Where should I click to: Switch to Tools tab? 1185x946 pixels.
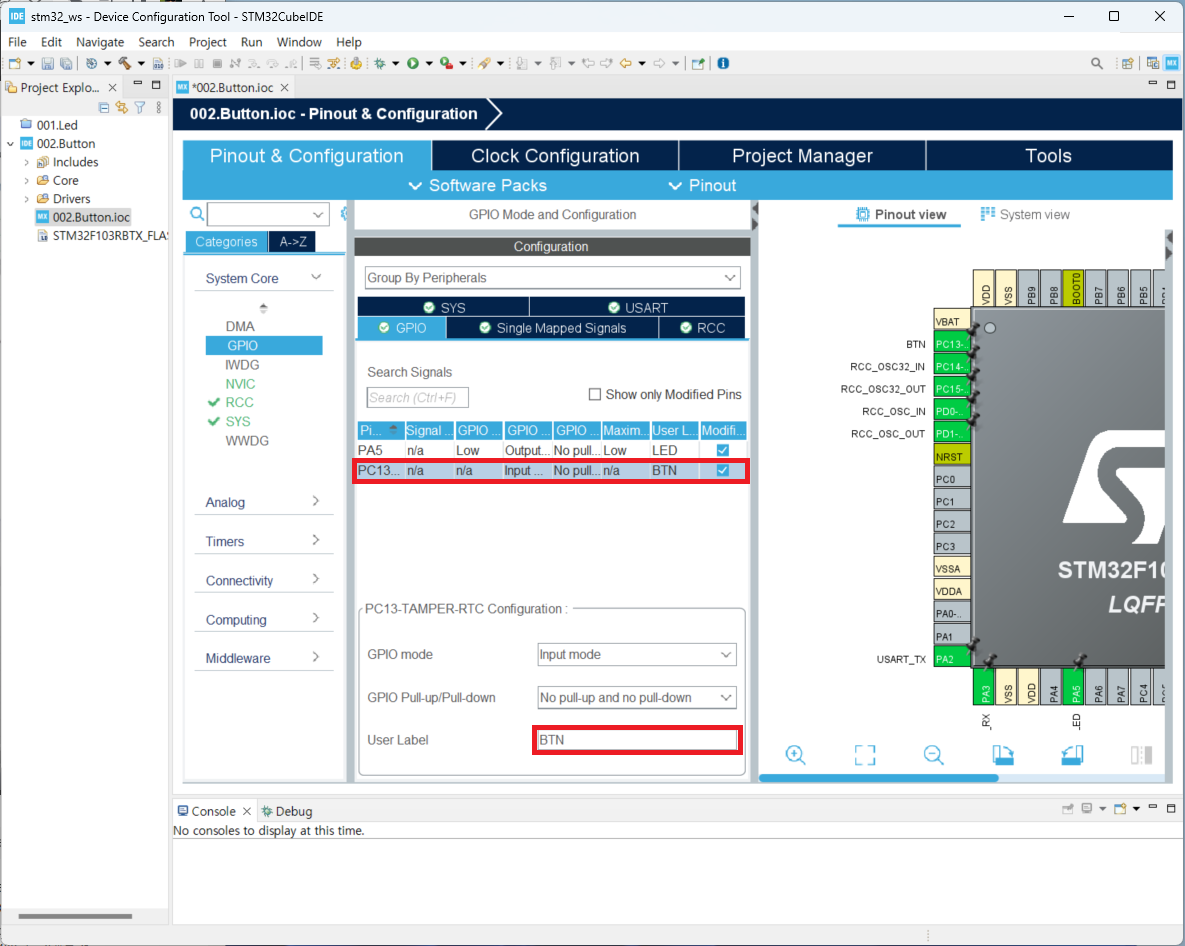click(1048, 156)
